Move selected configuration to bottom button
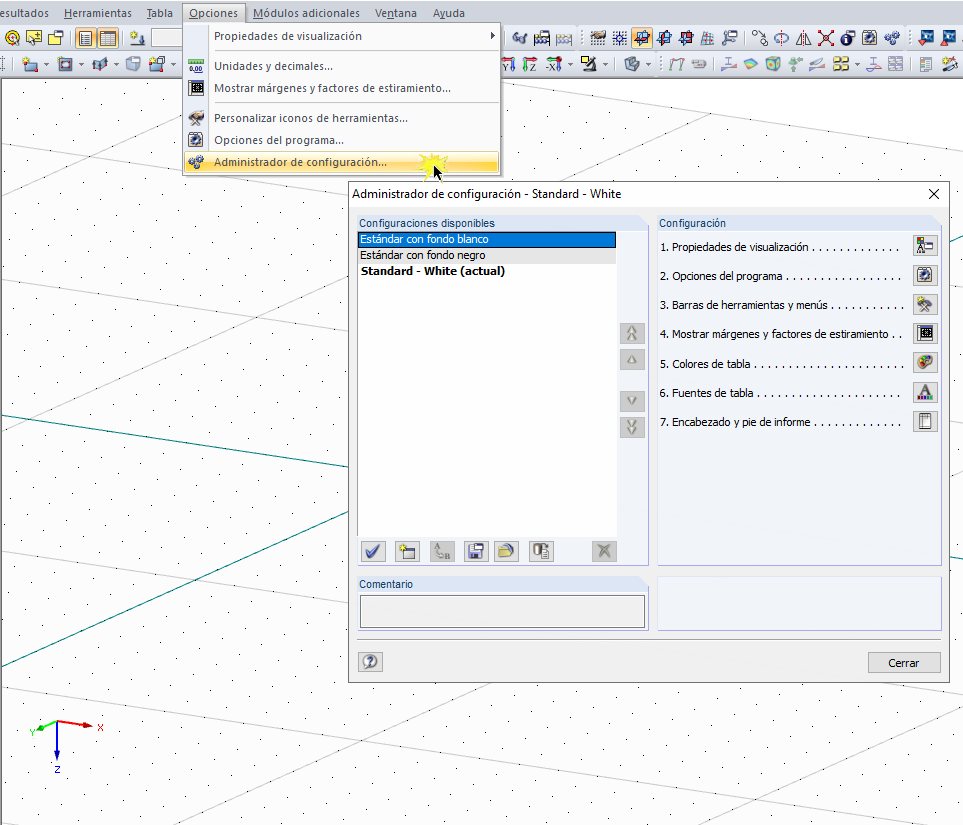Viewport: 963px width, 825px height. tap(632, 427)
